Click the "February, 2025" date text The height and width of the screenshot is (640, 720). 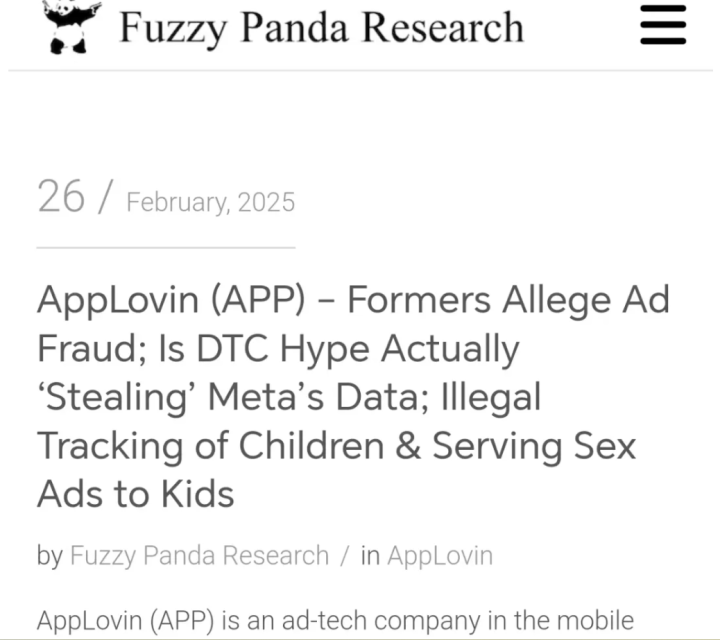pos(211,202)
